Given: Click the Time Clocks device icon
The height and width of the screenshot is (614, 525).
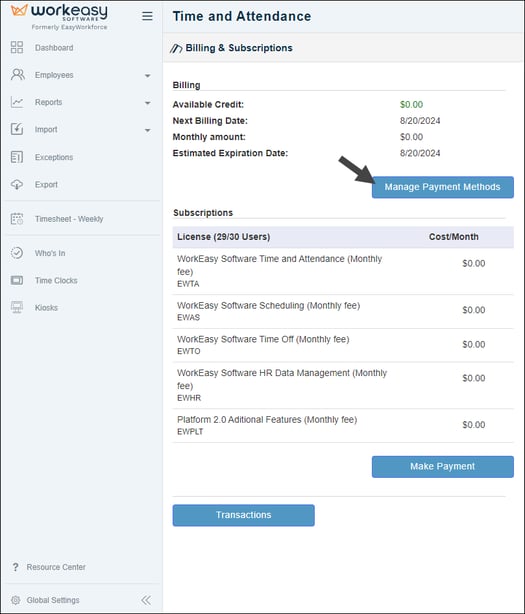Looking at the screenshot, I should coord(17,280).
